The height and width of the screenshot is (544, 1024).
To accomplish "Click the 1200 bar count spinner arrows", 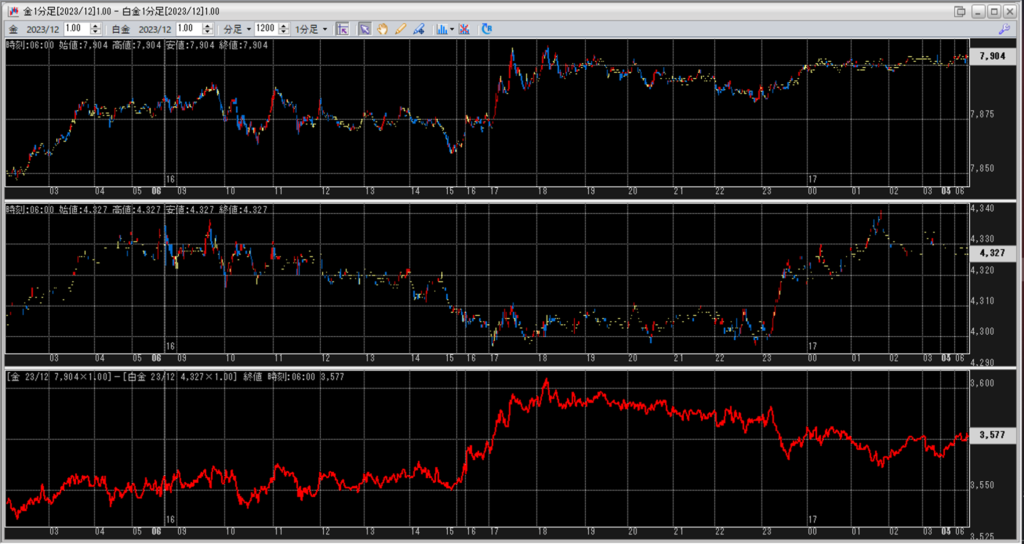I will click(283, 29).
